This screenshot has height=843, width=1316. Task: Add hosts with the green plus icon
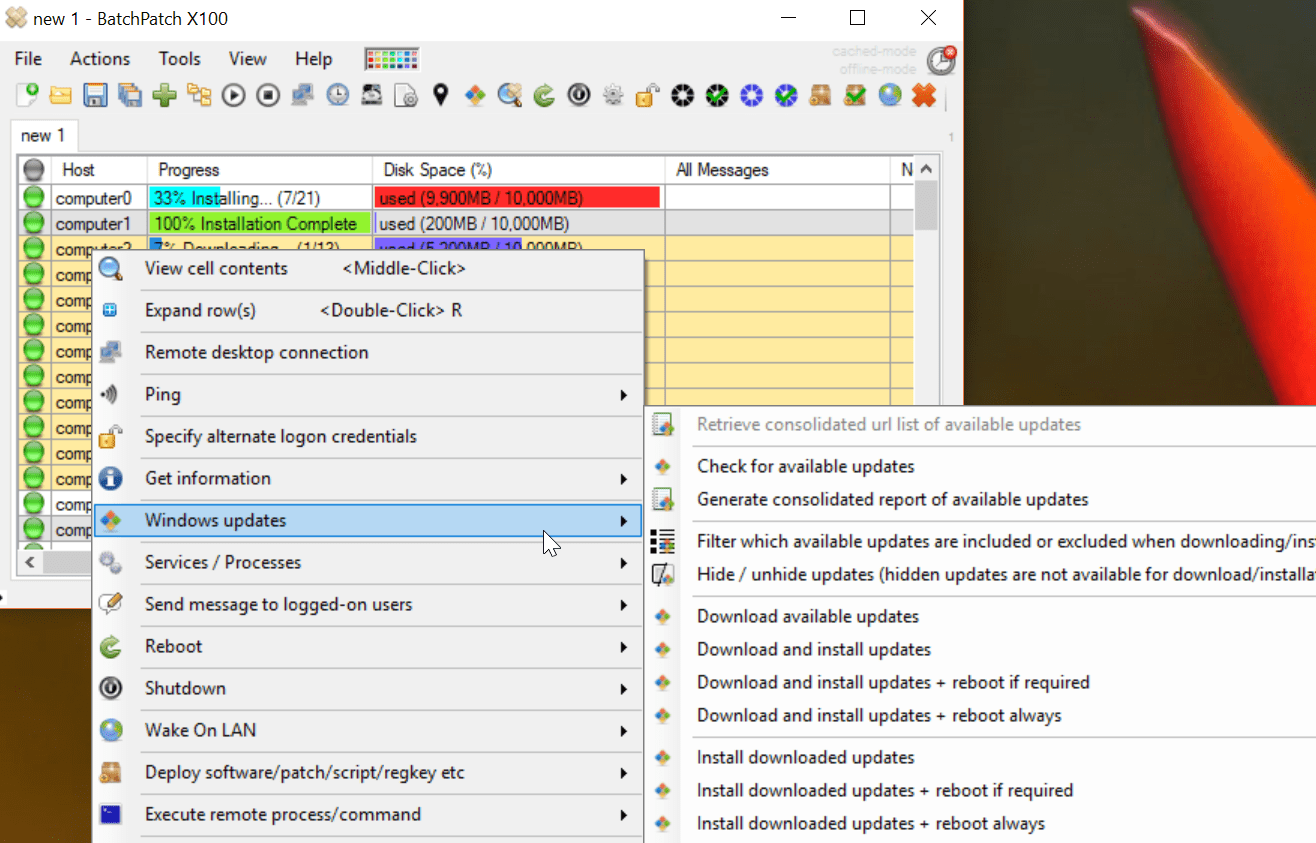point(164,95)
